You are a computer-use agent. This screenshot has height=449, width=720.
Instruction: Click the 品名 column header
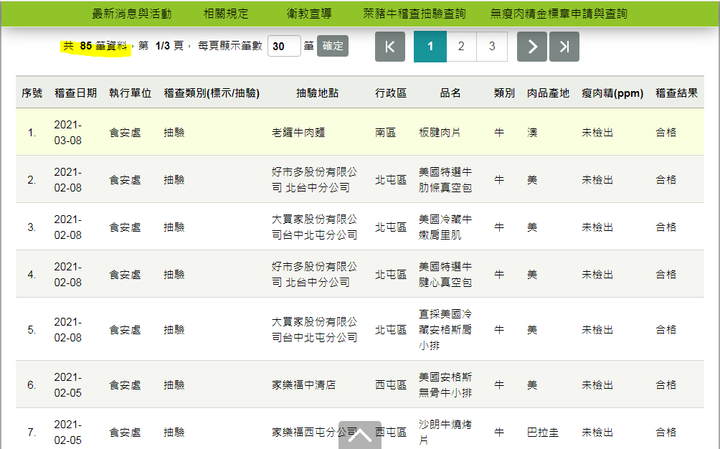coord(450,93)
